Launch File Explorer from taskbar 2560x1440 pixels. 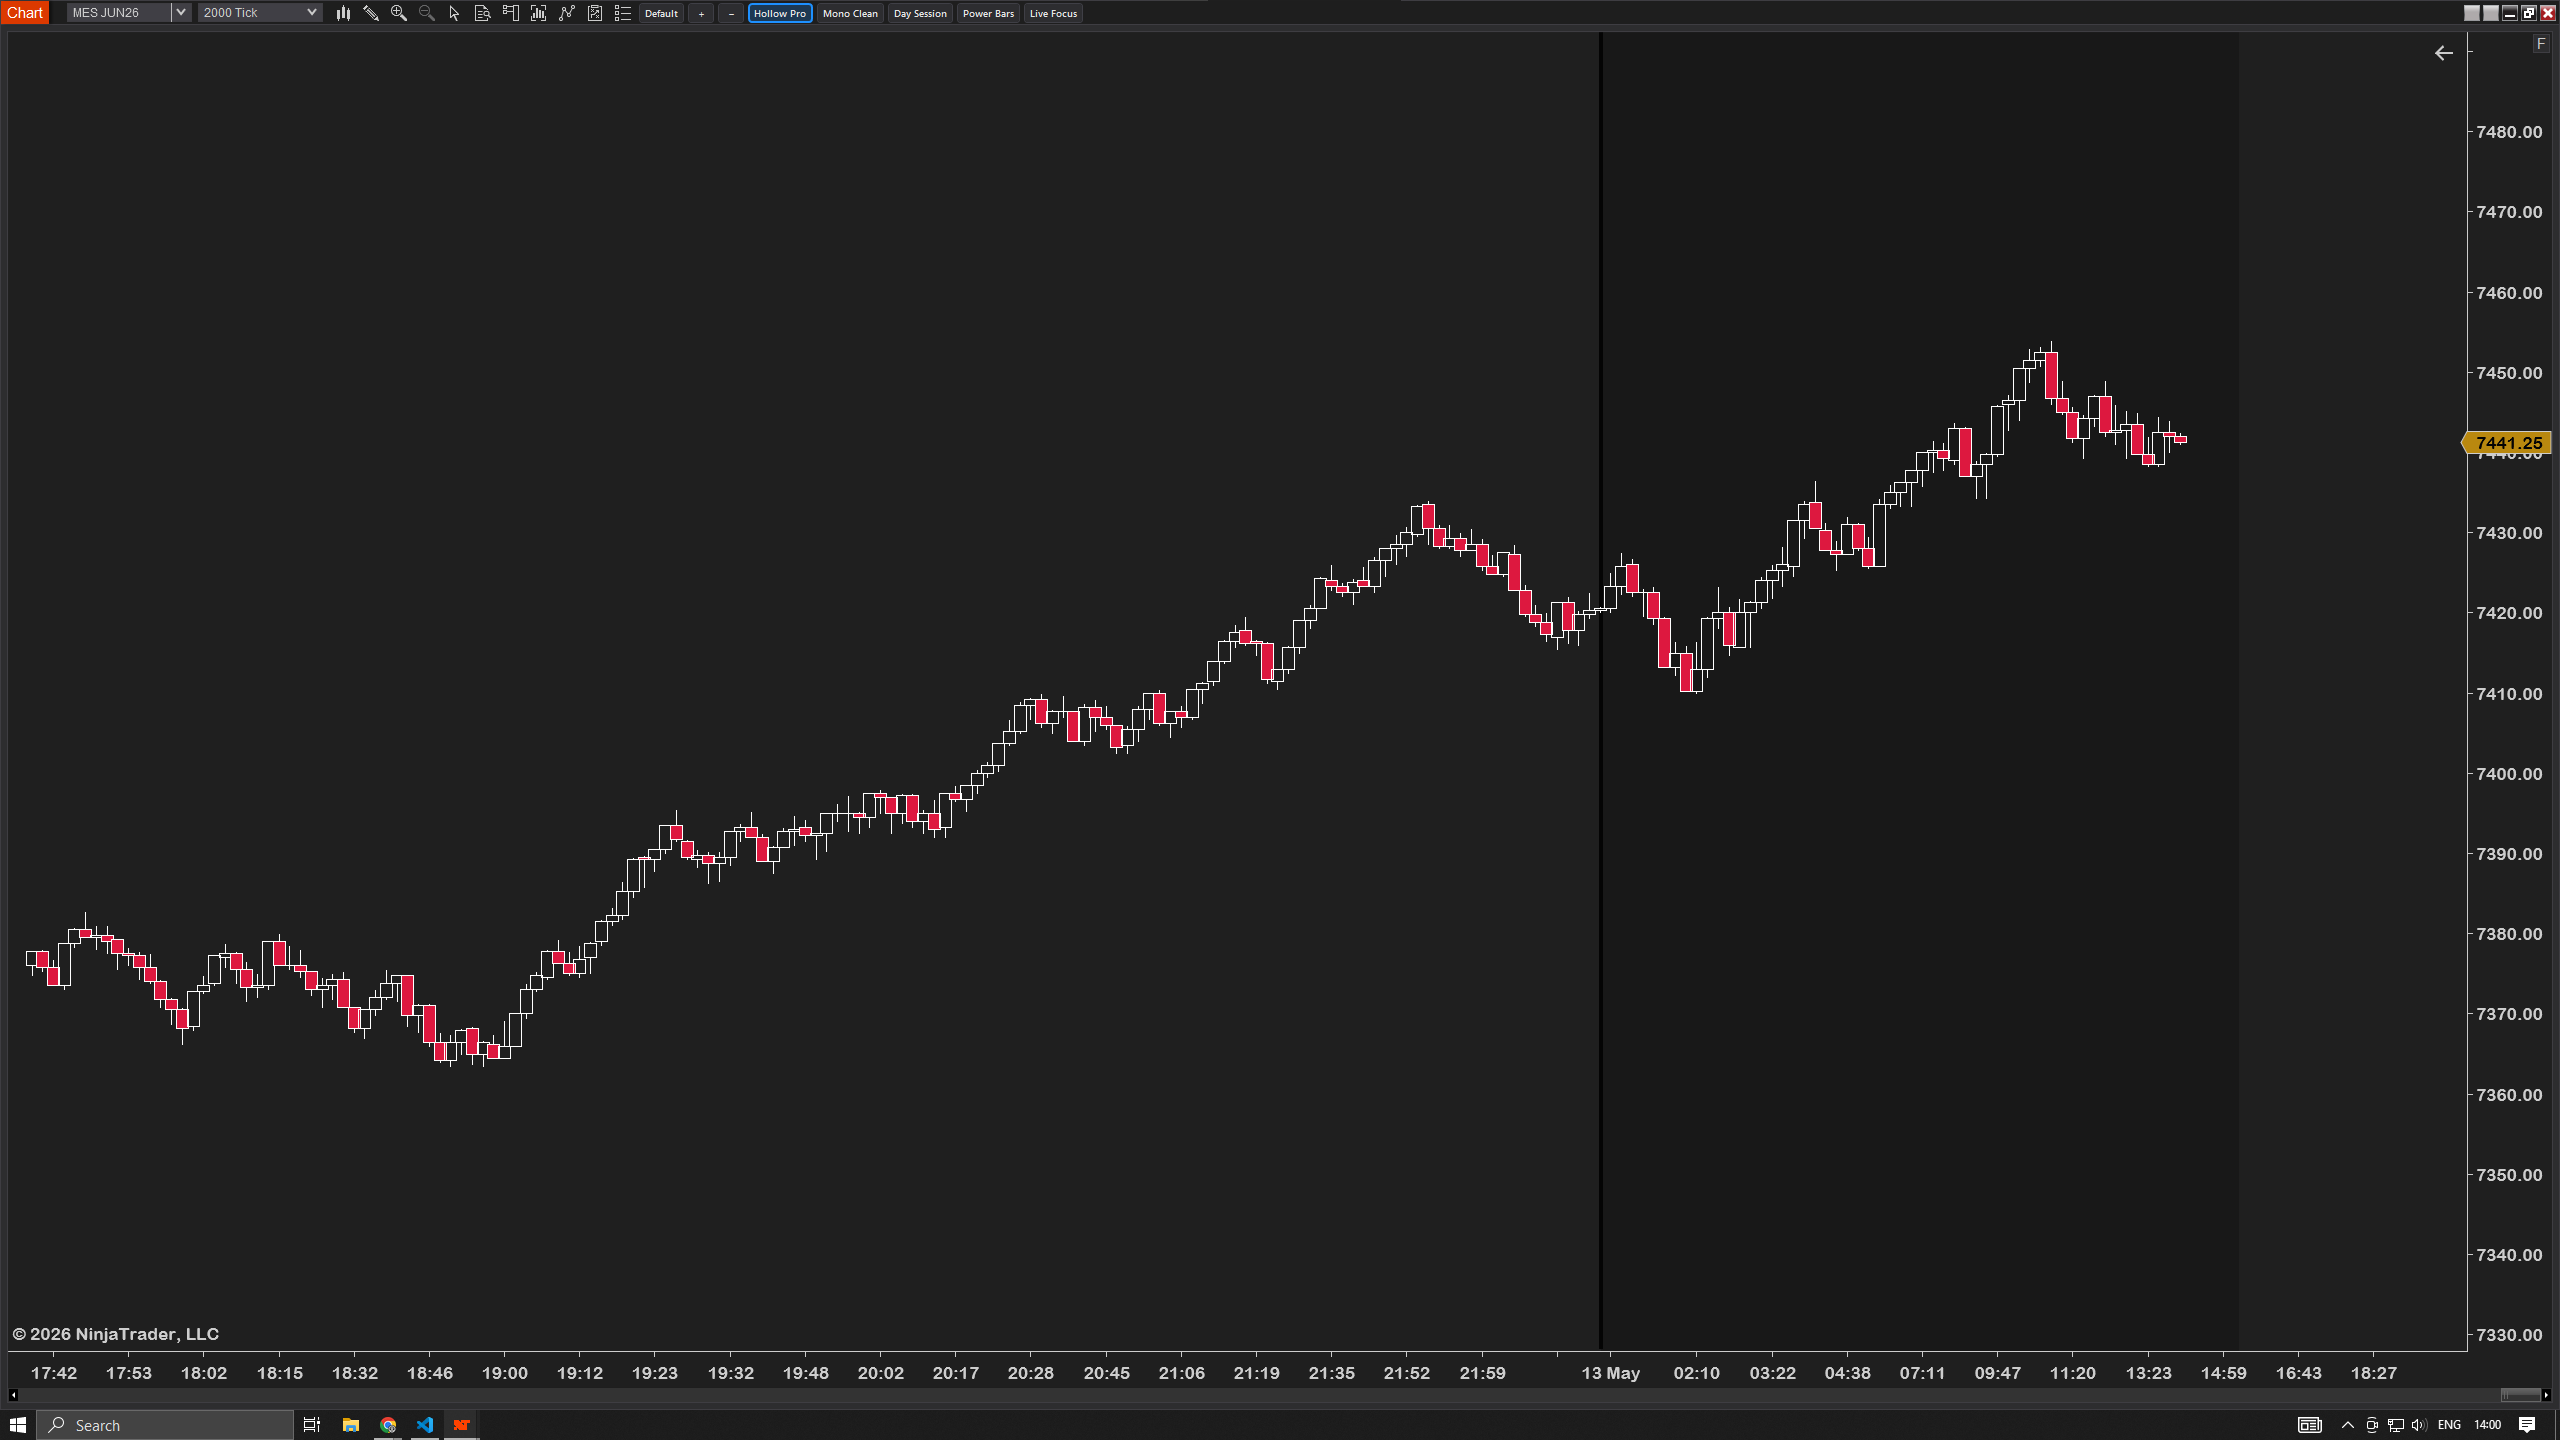tap(351, 1425)
